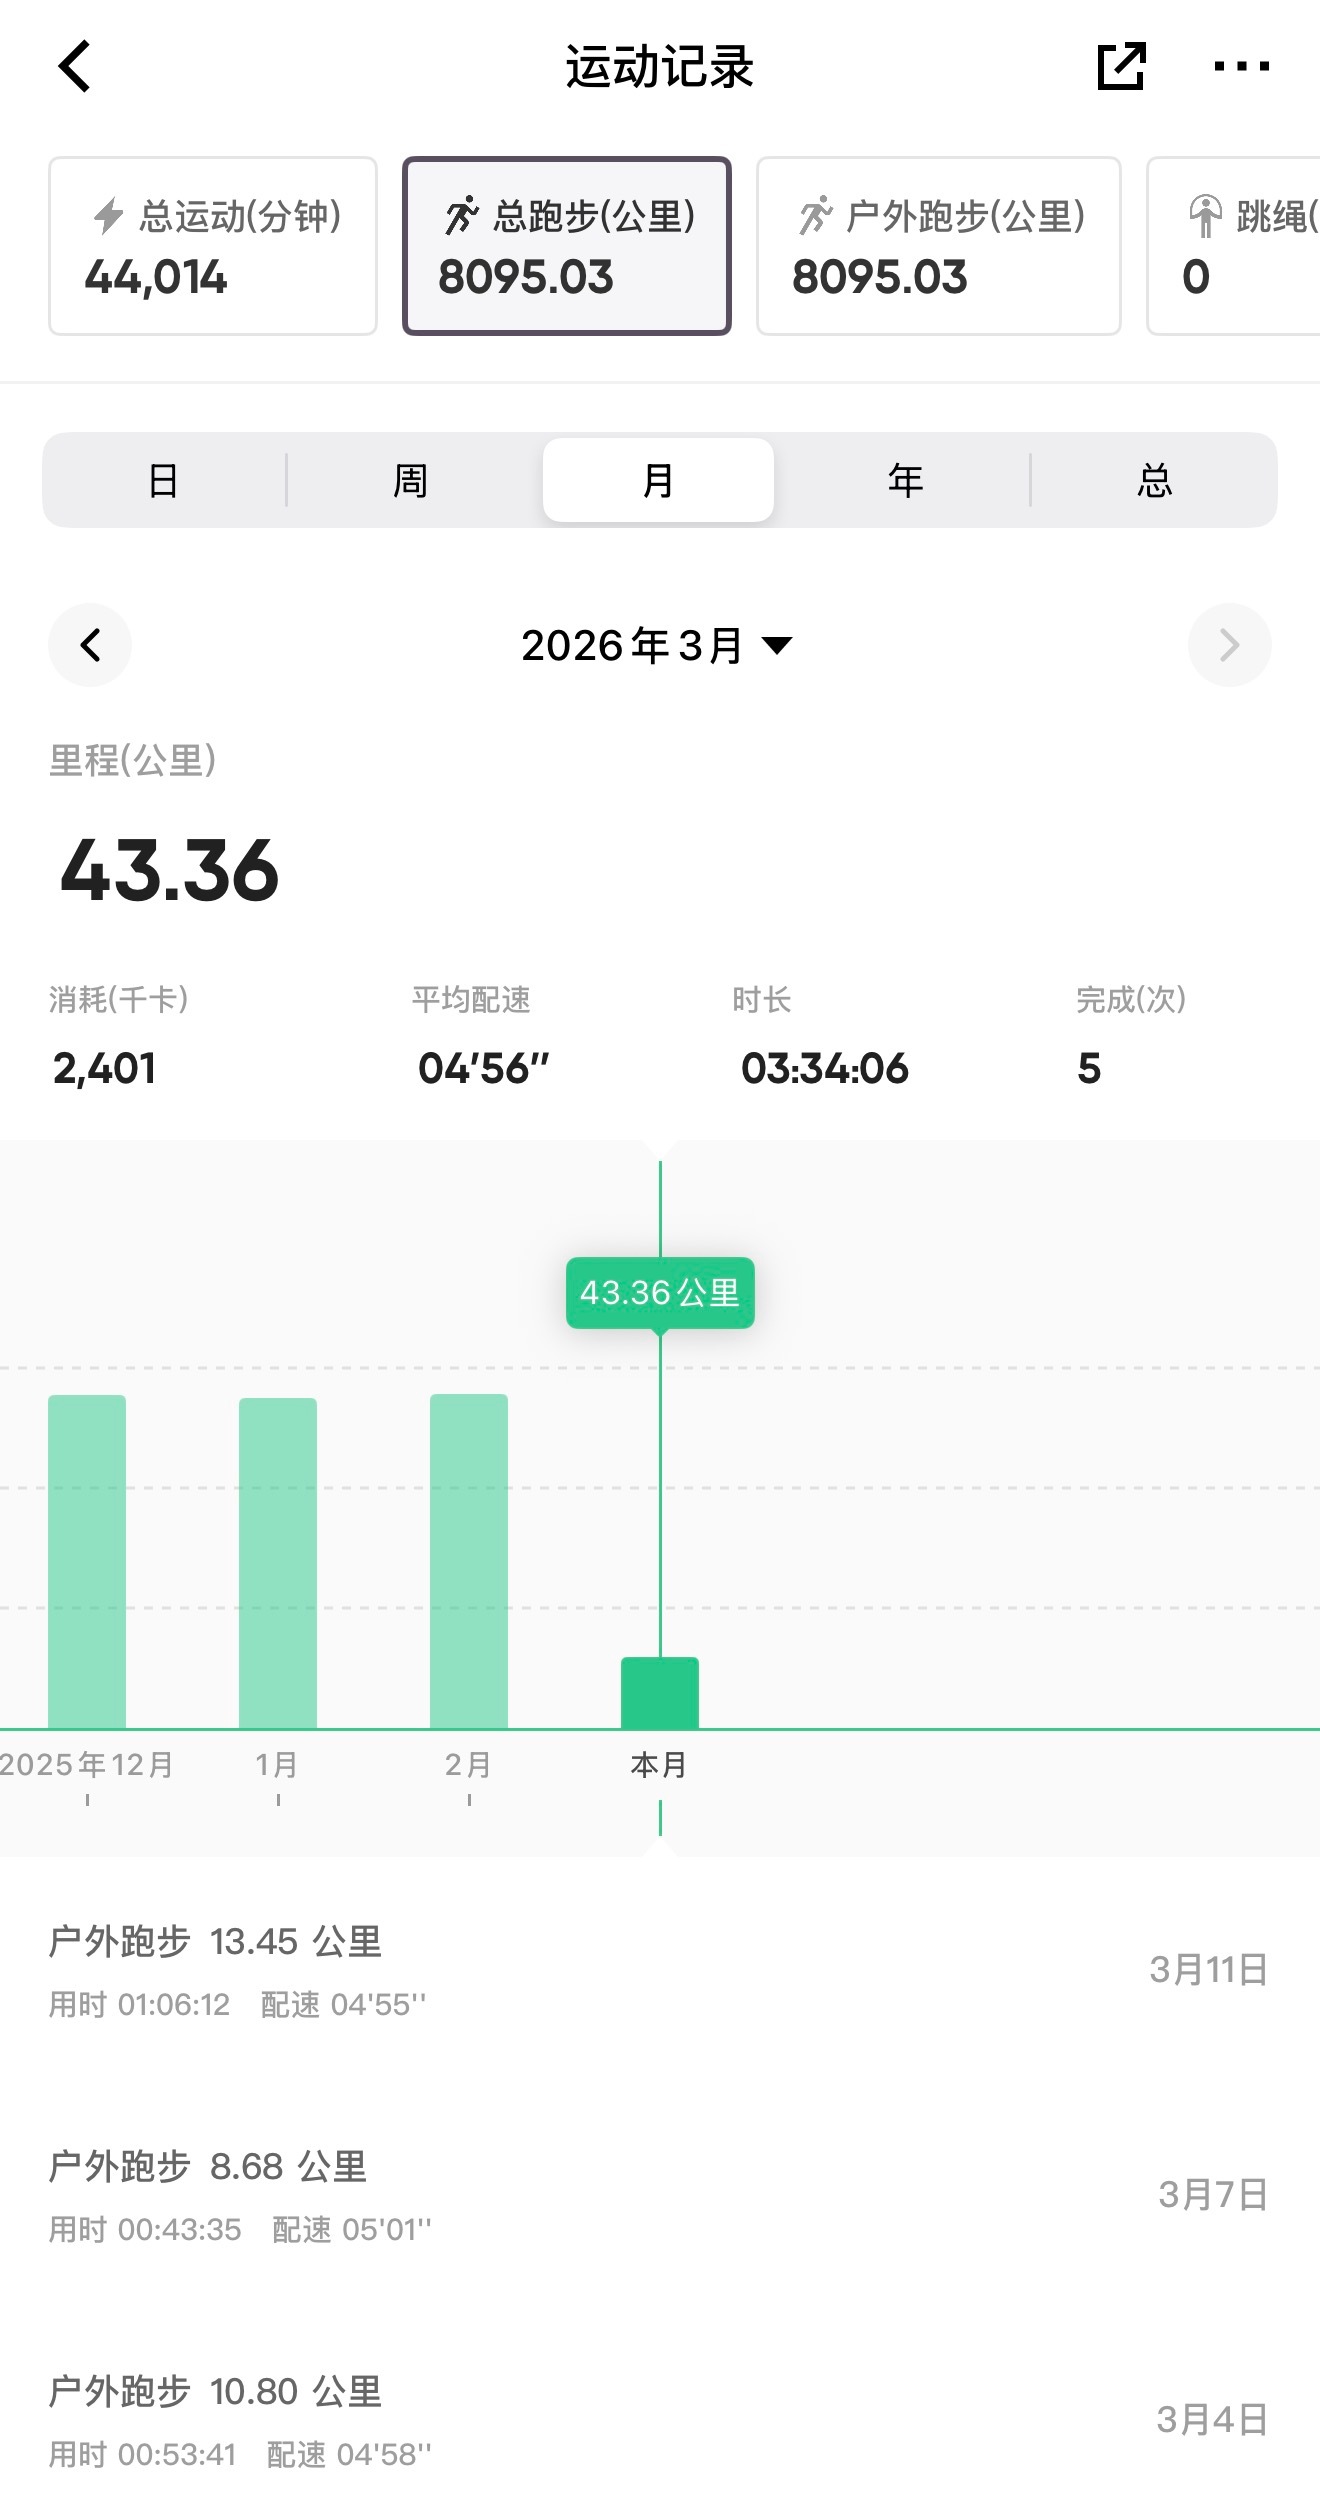This screenshot has height=2499, width=1320.
Task: Open the 2026年3月 month dropdown
Action: (657, 645)
